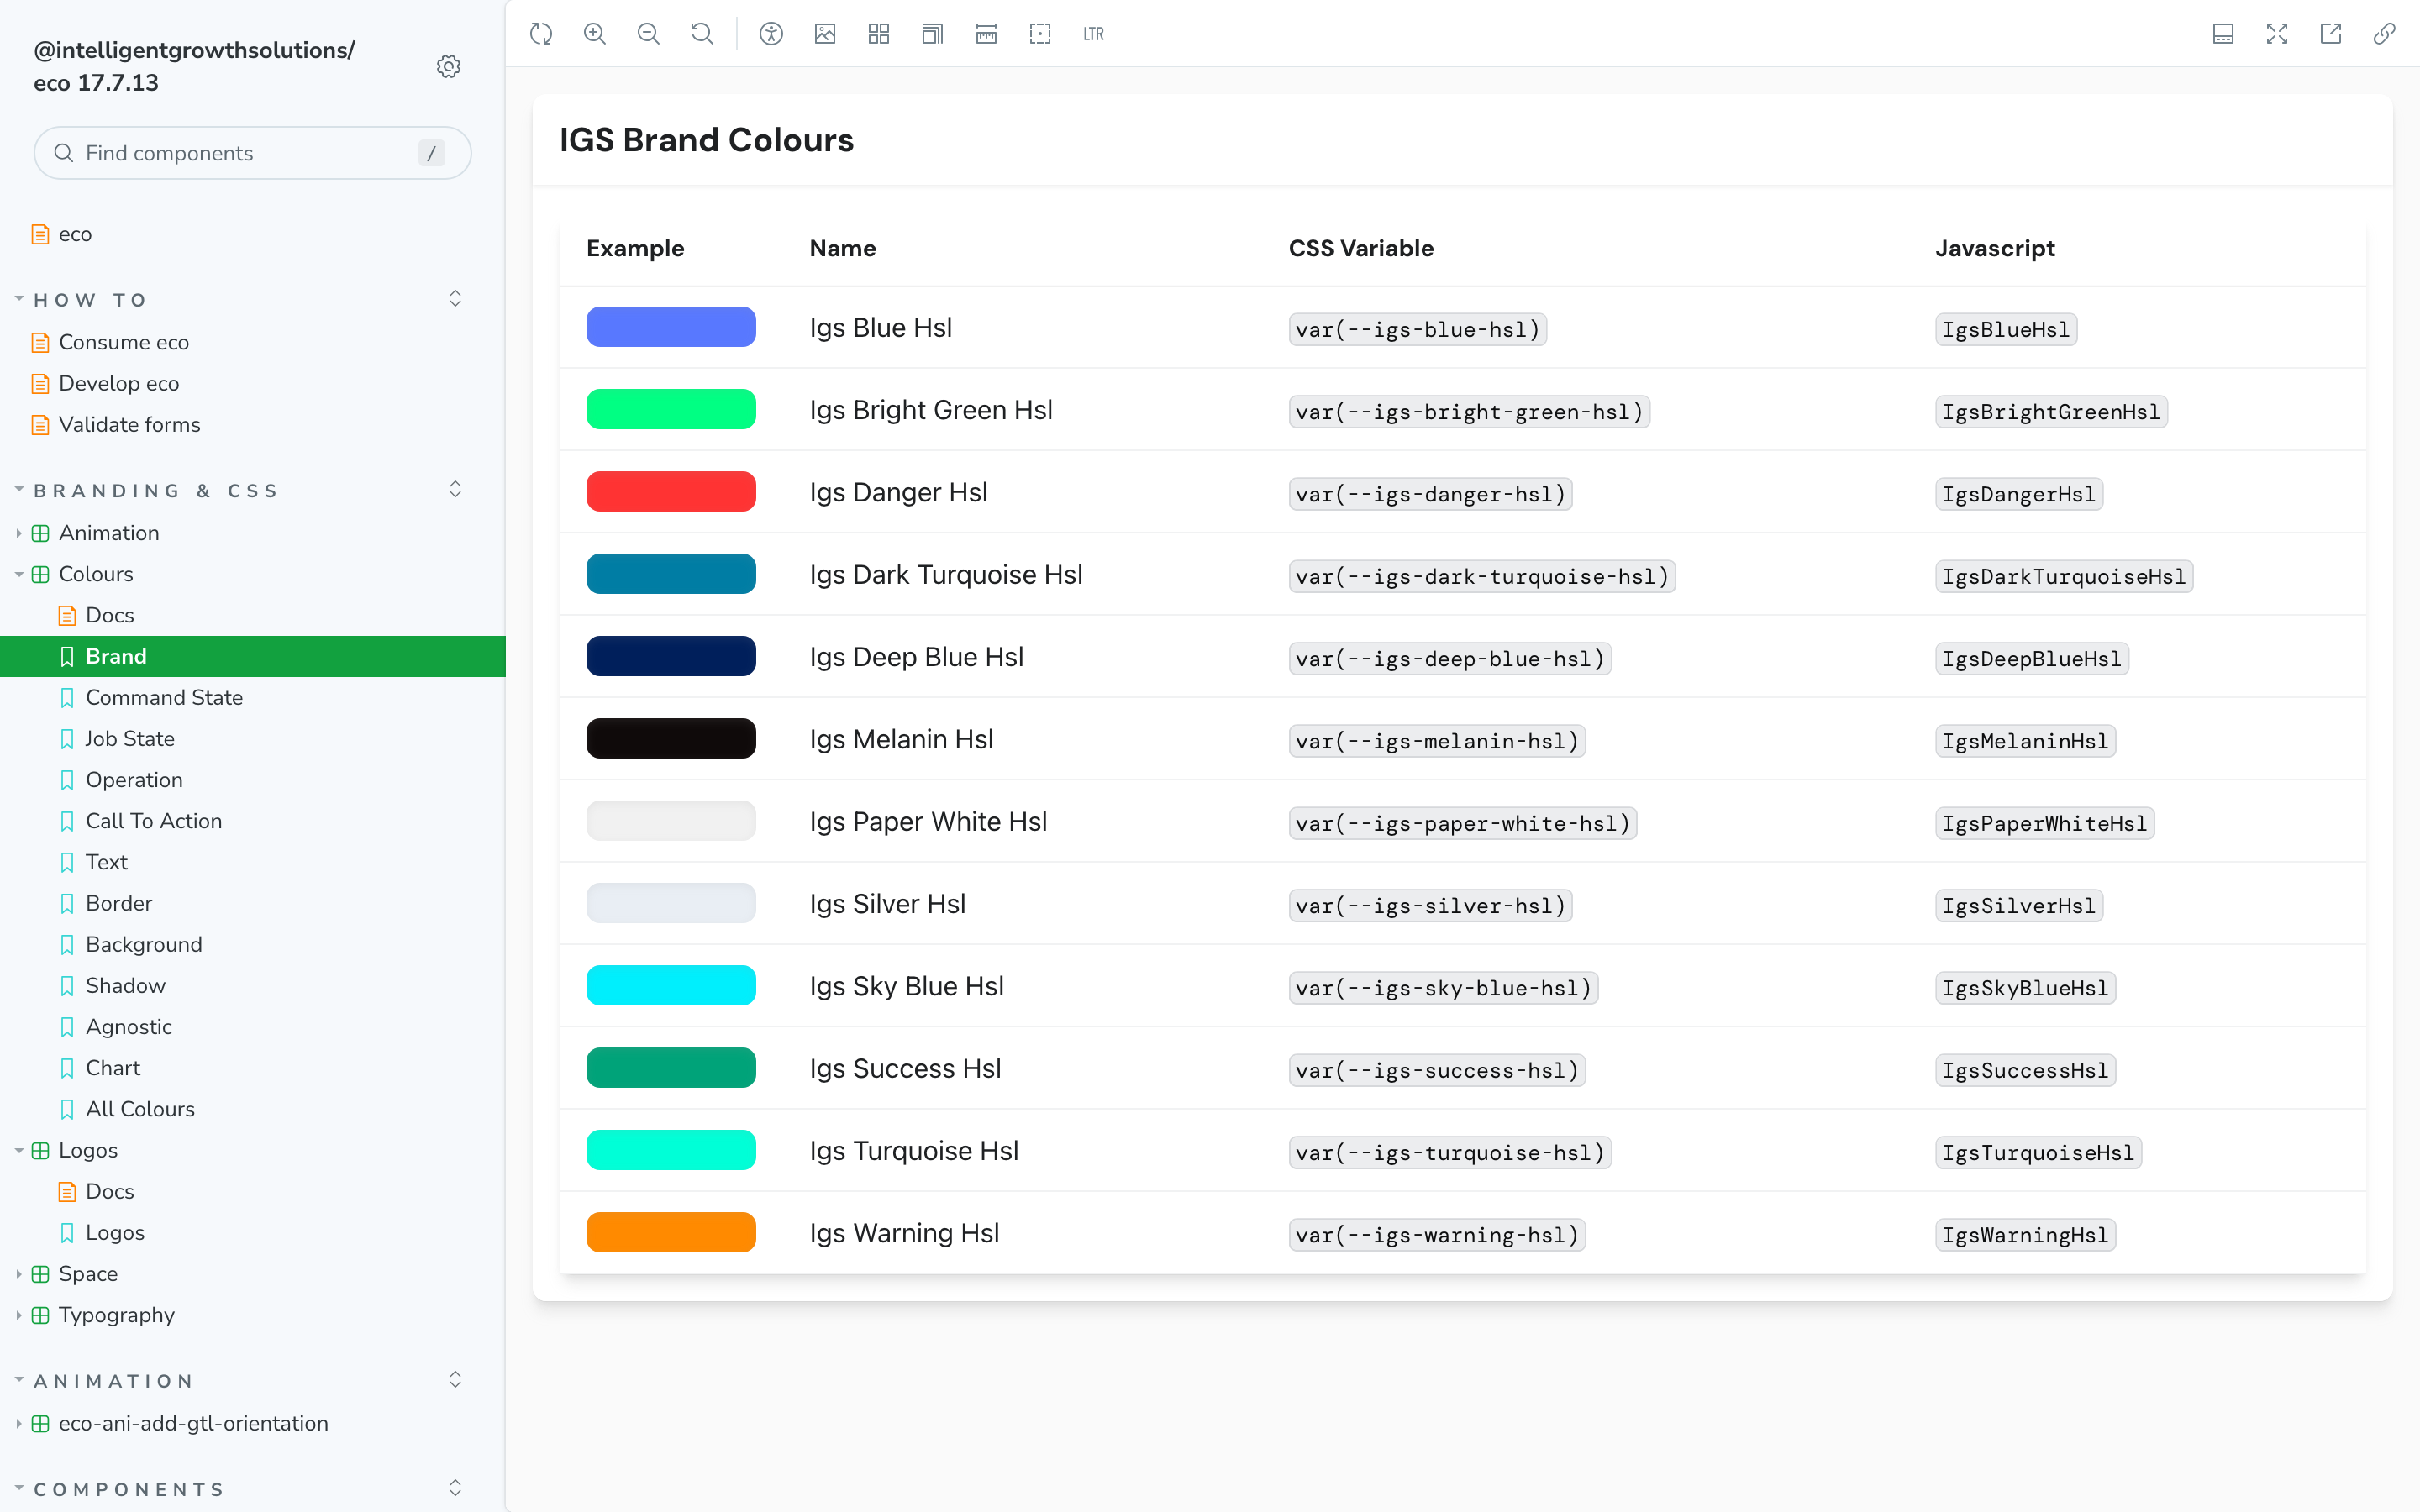Apply grid to the preview
Viewport: 2420px width, 1512px height.
[x=879, y=34]
